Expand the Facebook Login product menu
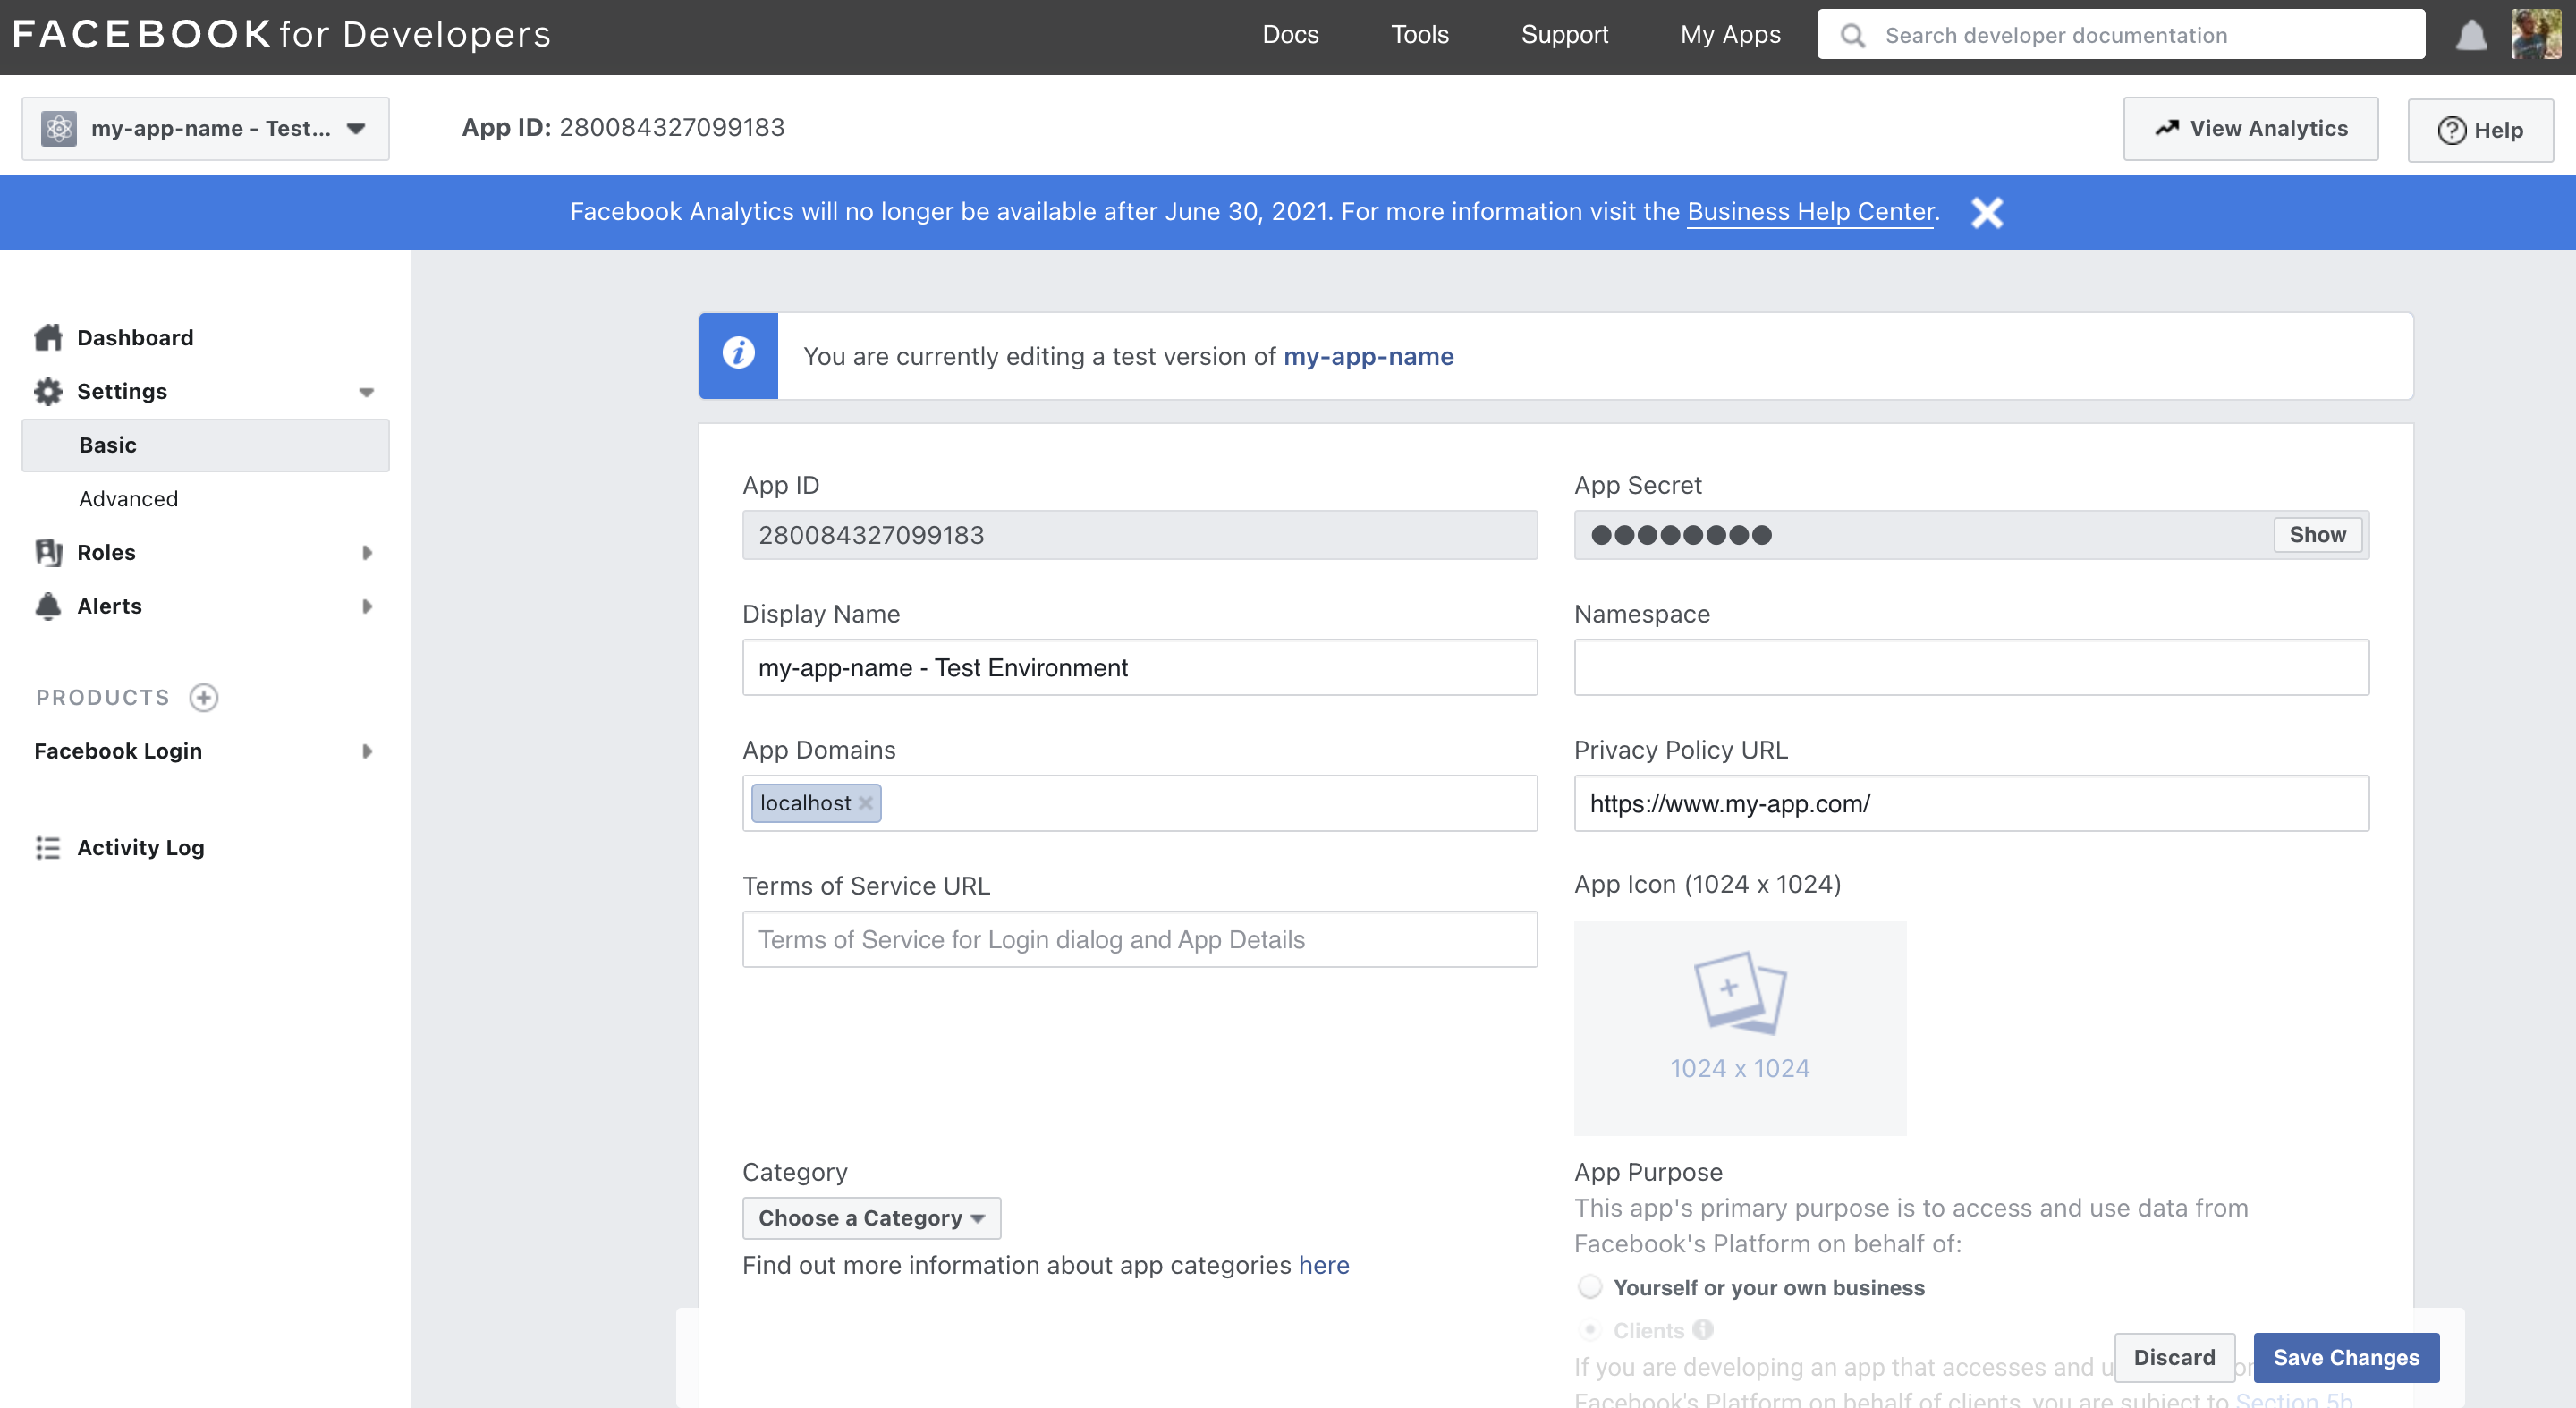Viewport: 2576px width, 1408px height. click(366, 751)
